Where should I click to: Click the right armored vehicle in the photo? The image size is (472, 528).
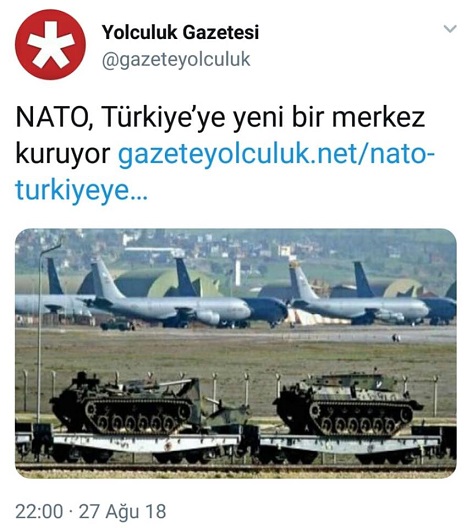point(347,404)
